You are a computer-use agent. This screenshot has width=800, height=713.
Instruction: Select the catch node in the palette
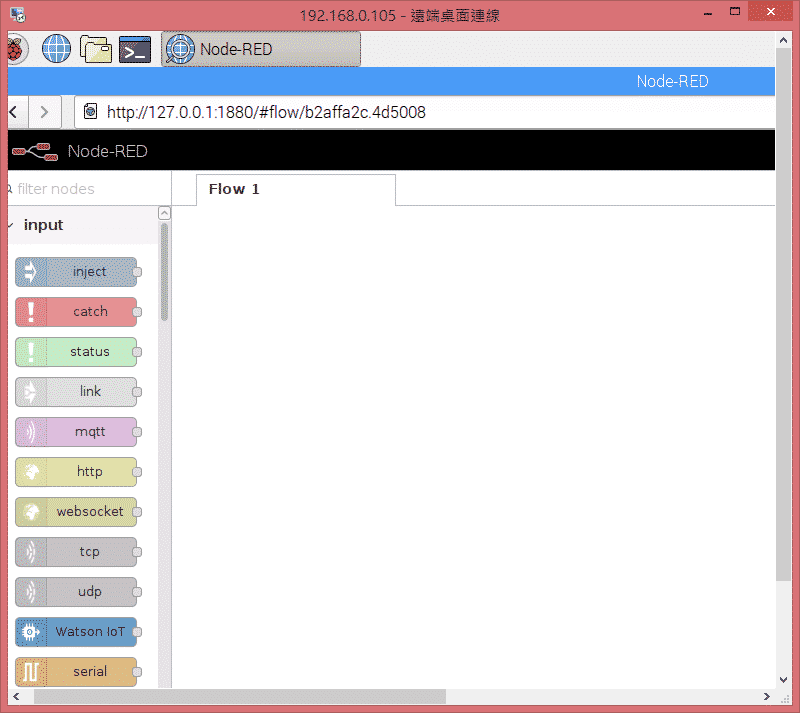(x=76, y=312)
